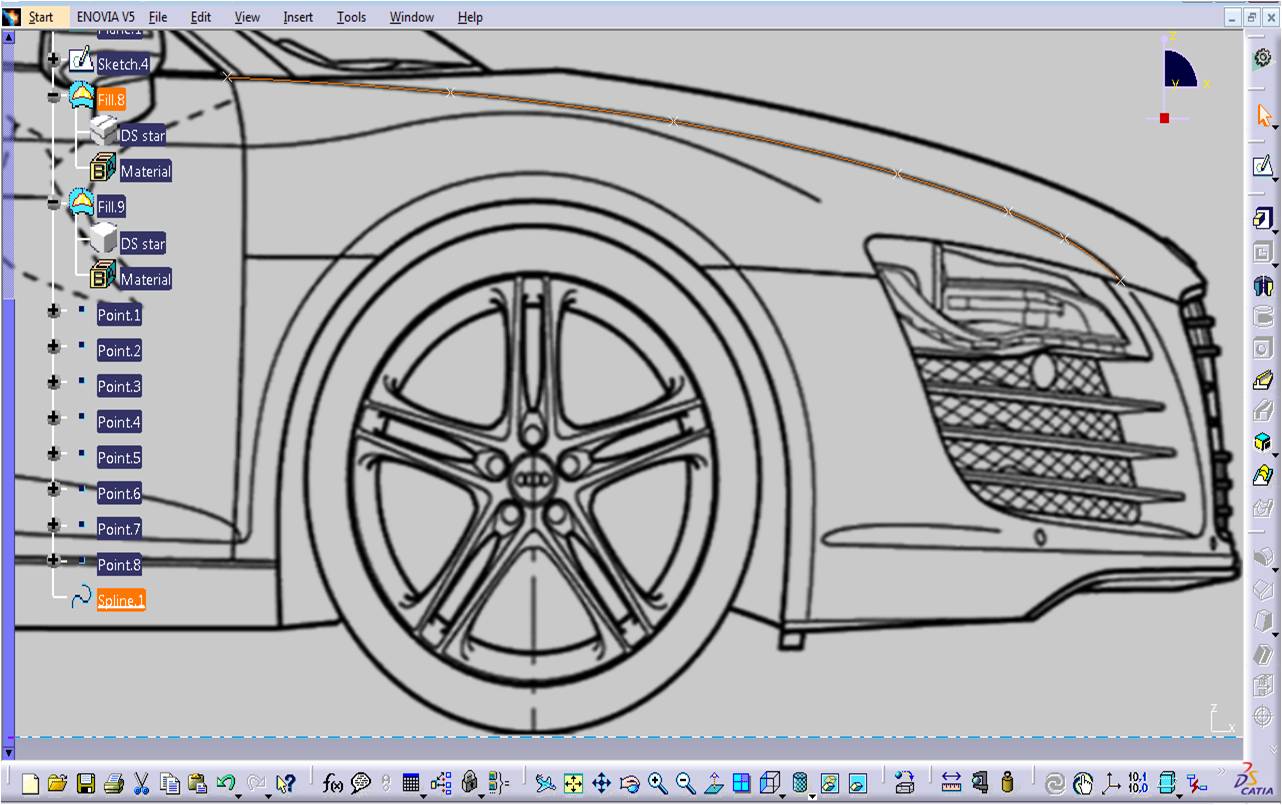Open the Design Table tool
1282x805 pixels.
click(411, 782)
